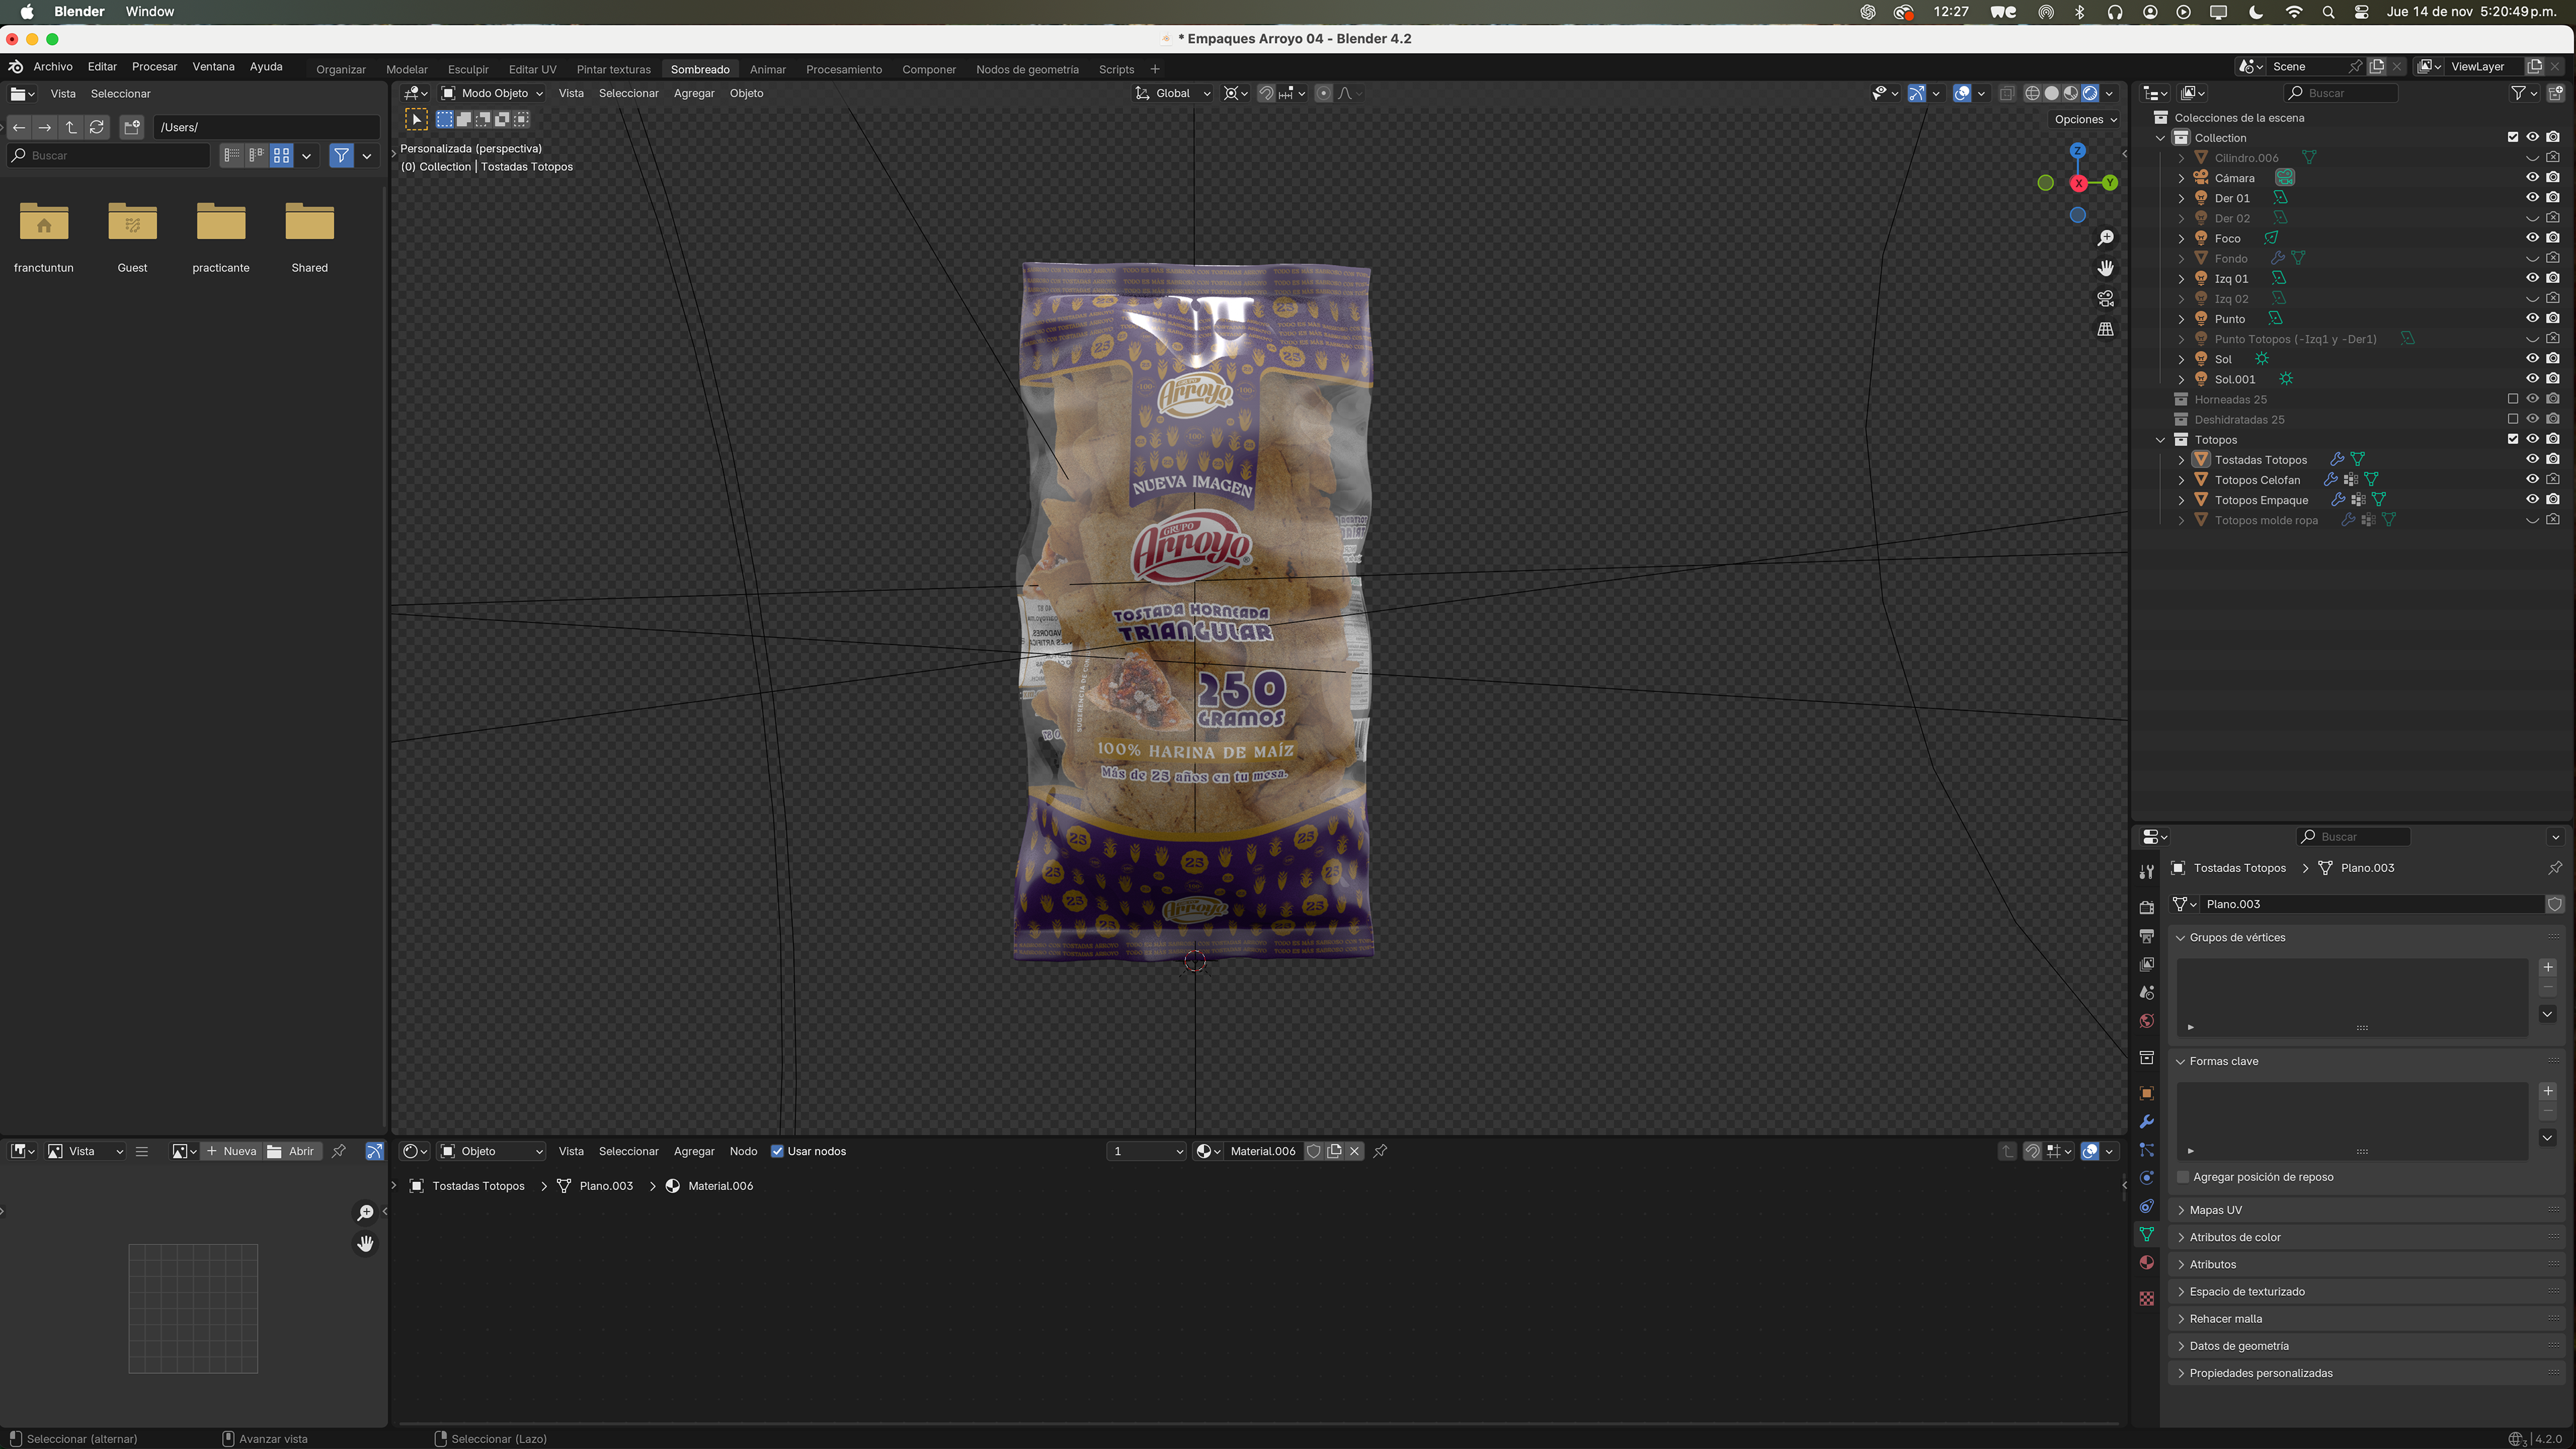Open Nodos de geometría workspace tab
This screenshot has height=1449, width=2576.
click(1027, 69)
